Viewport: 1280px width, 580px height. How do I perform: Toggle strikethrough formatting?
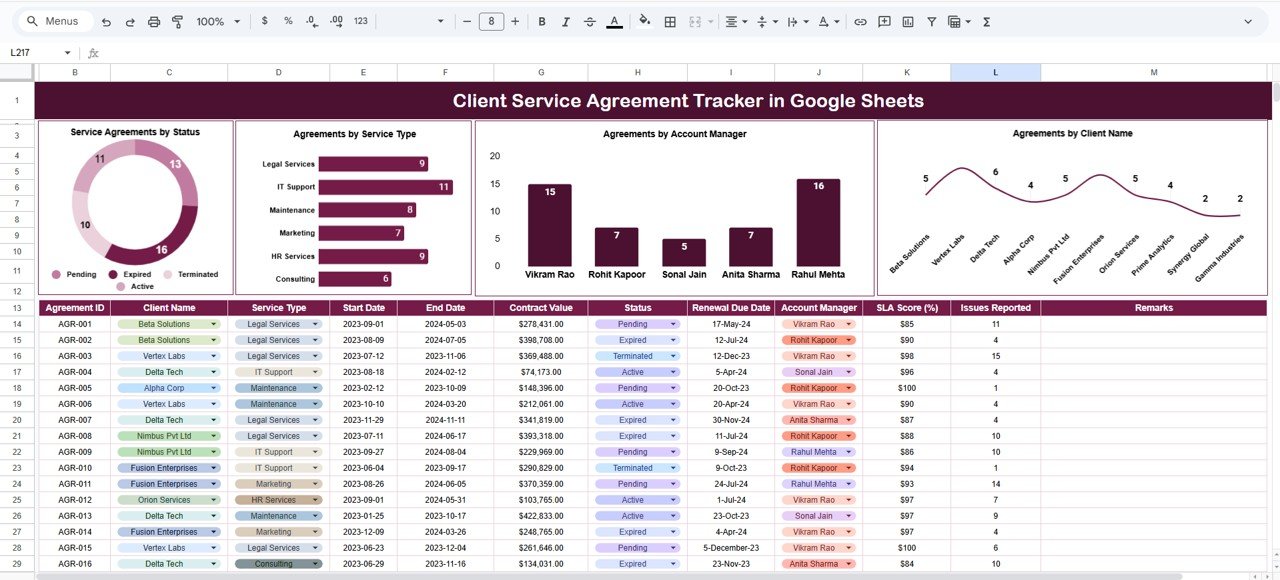tap(590, 20)
